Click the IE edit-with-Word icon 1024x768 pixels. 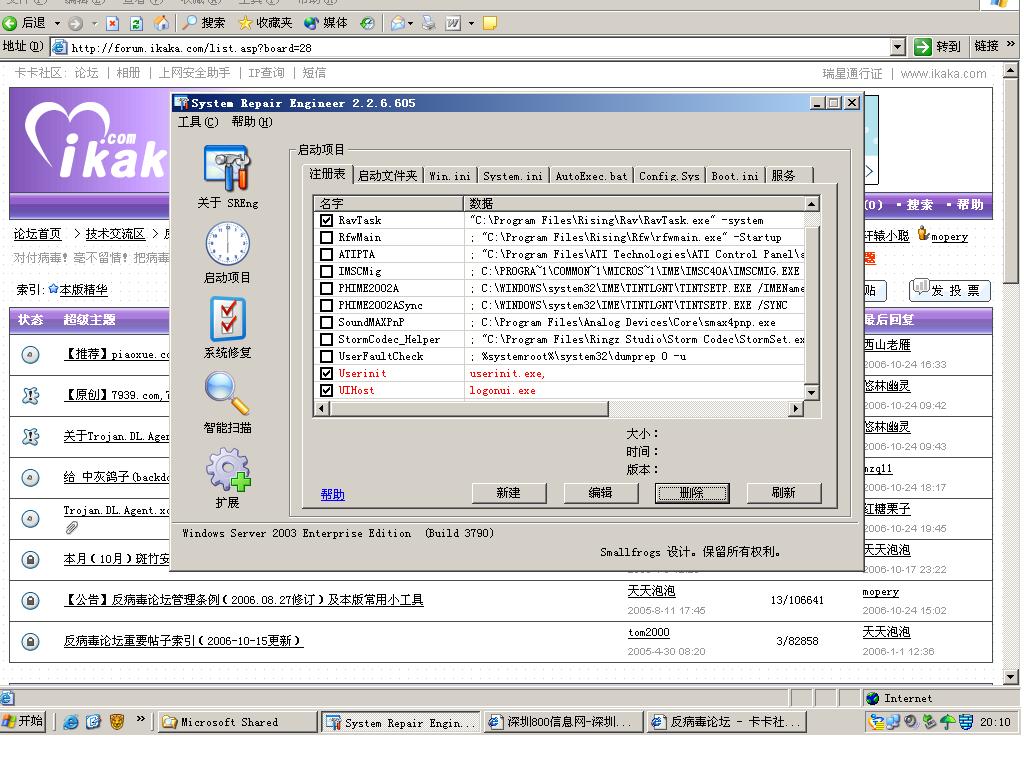[453, 24]
